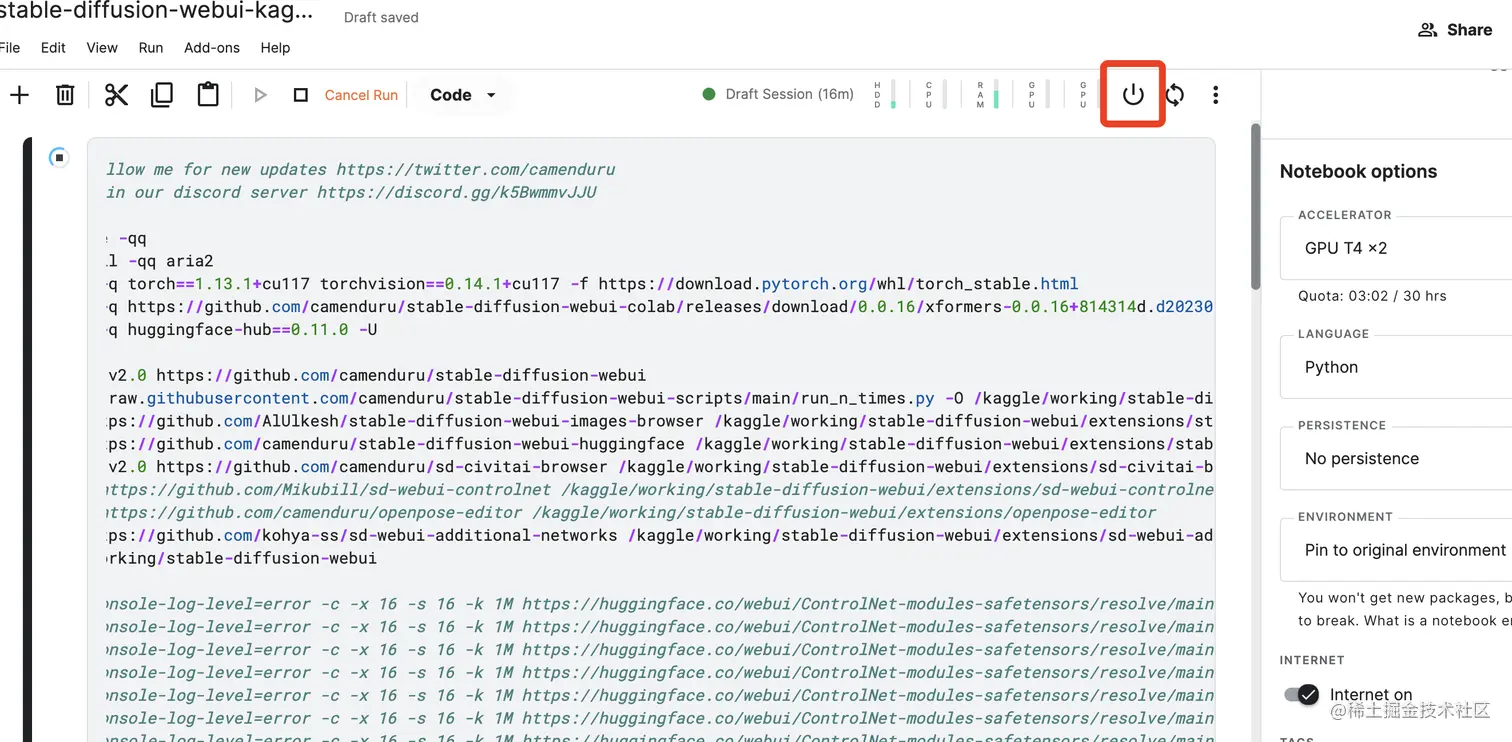Click the huggingface-hub==0.11.0 code line
Viewport: 1512px width, 742px height.
click(x=242, y=329)
